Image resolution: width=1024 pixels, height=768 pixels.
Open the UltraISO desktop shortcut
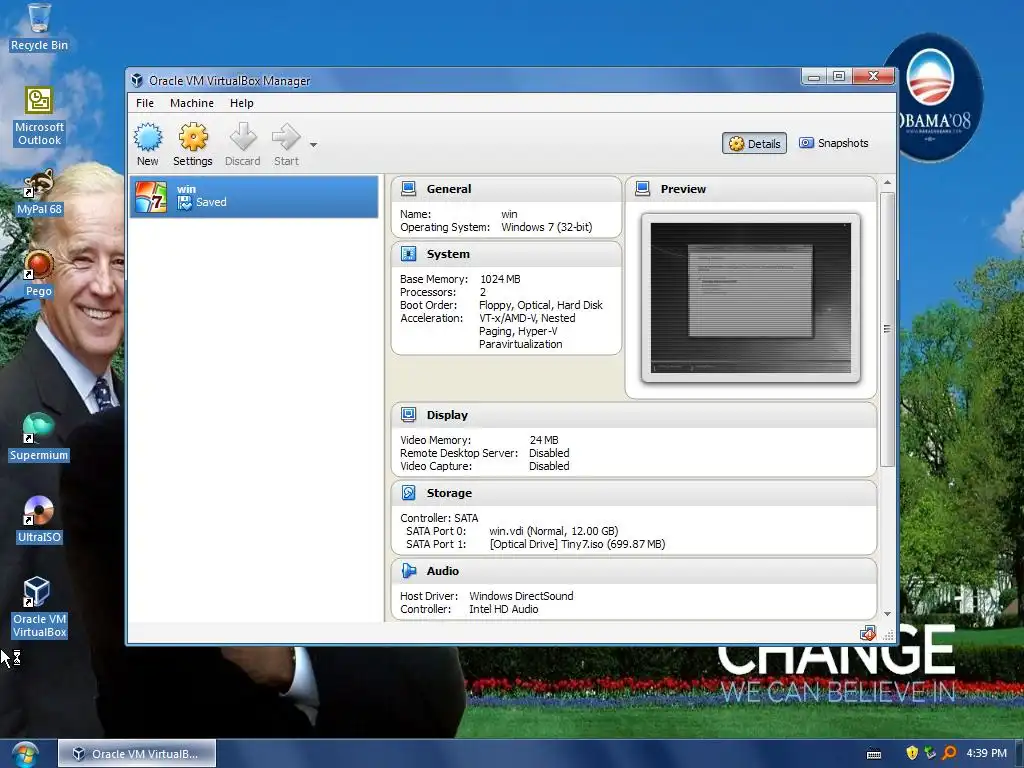click(x=39, y=520)
